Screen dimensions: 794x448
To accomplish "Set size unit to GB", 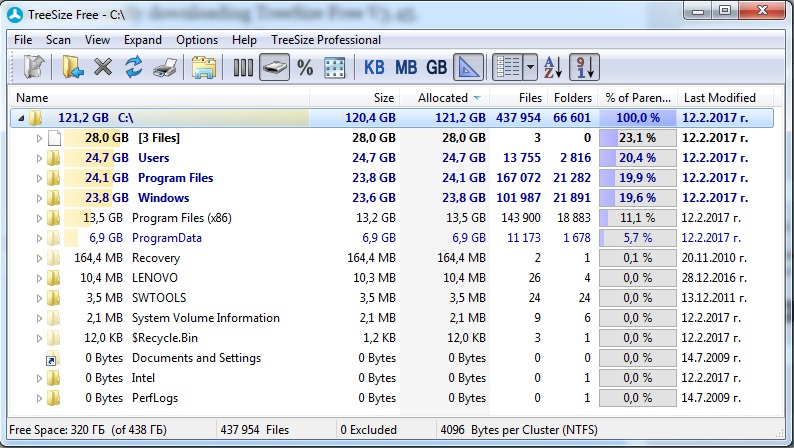I will [x=436, y=67].
